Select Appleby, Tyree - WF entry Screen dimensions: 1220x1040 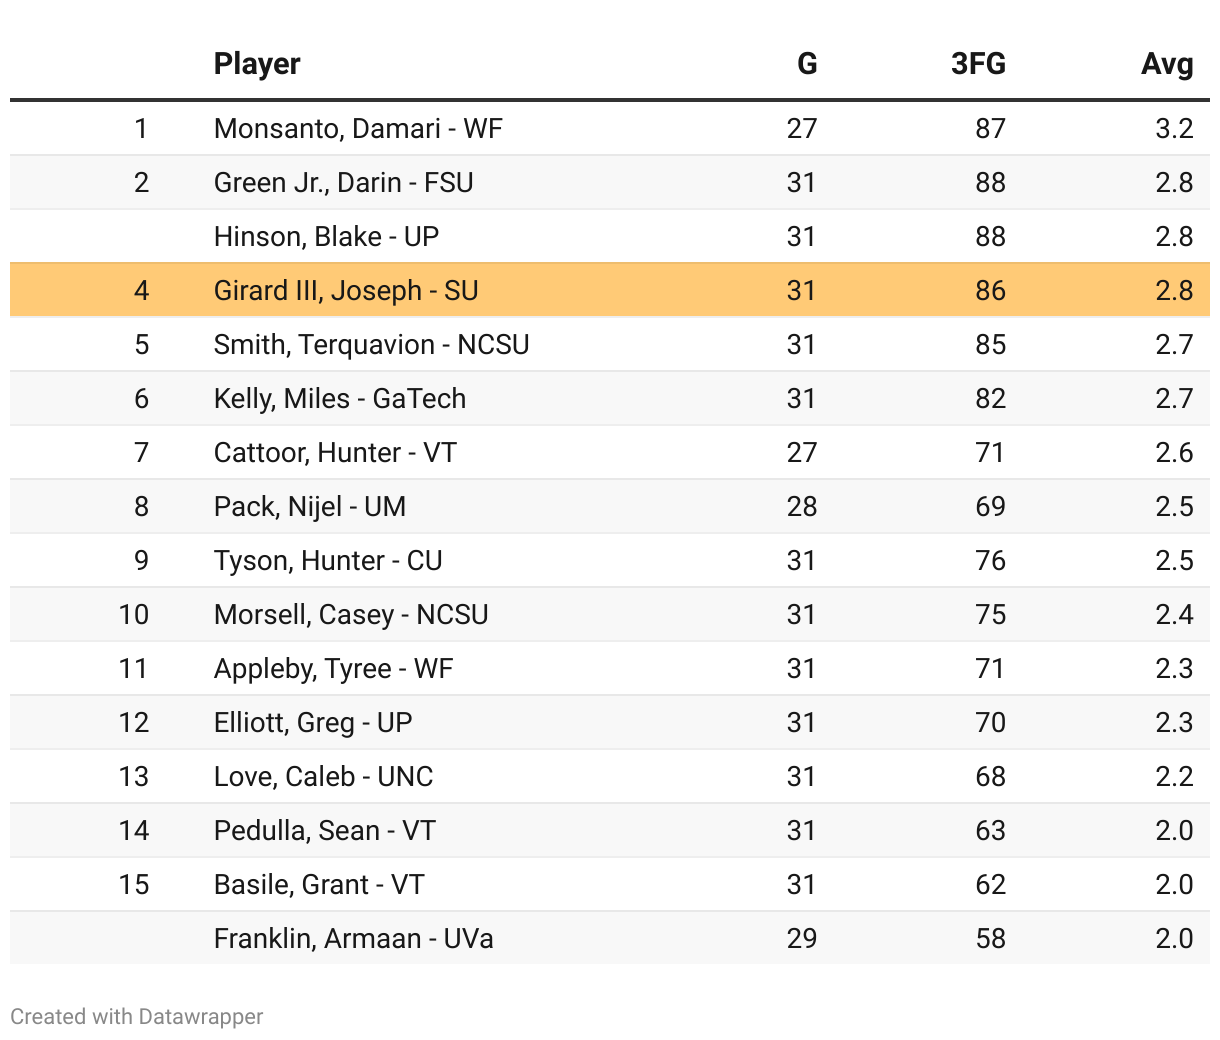pos(333,669)
